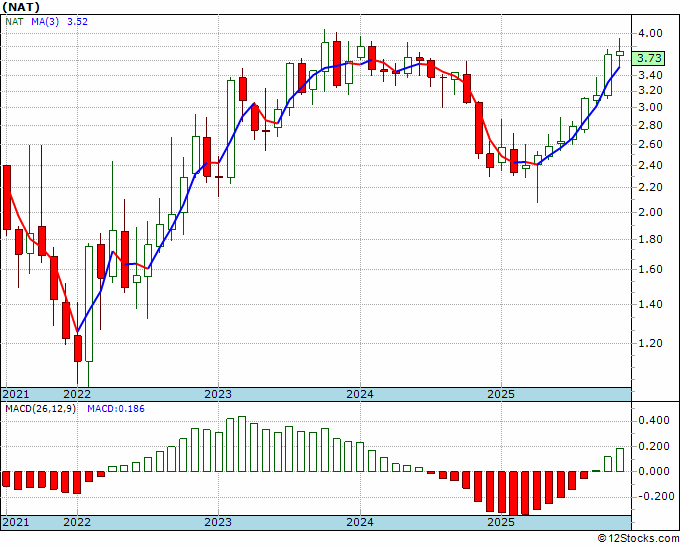Click the -0.200 MACD axis label
The image size is (680, 546).
coord(654,497)
